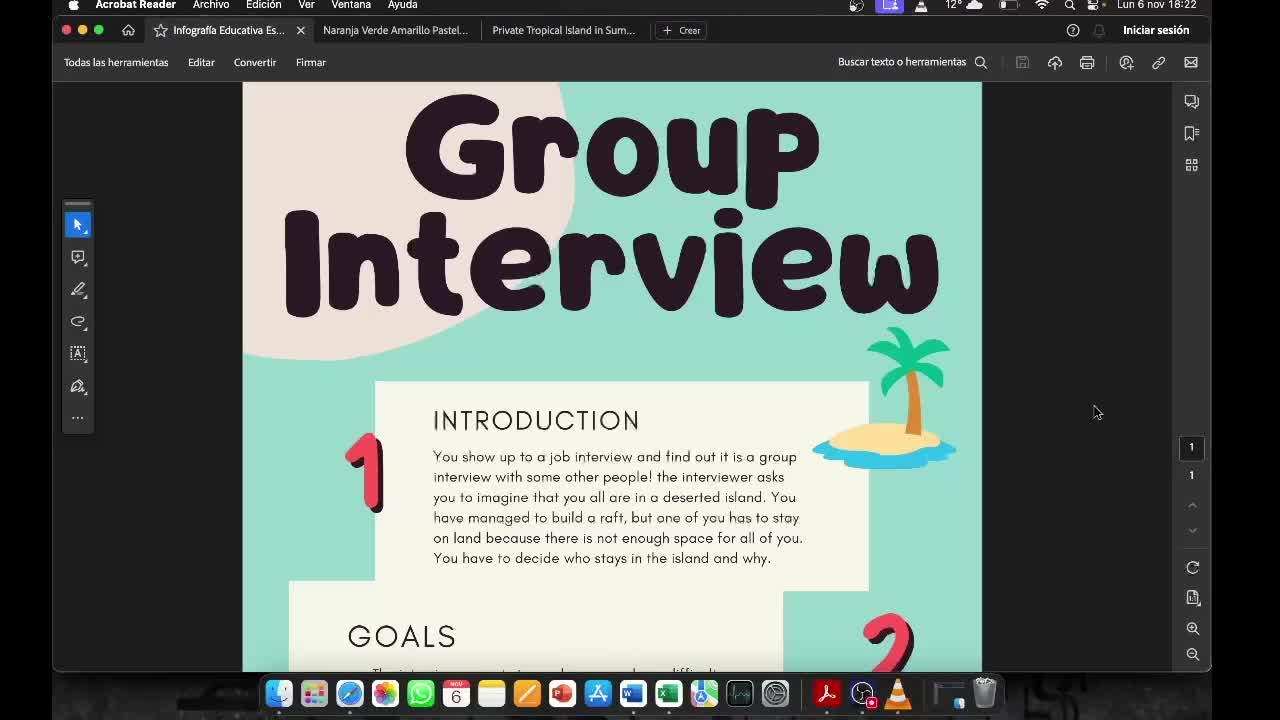
Task: Open the Archivo menu
Action: click(x=211, y=5)
